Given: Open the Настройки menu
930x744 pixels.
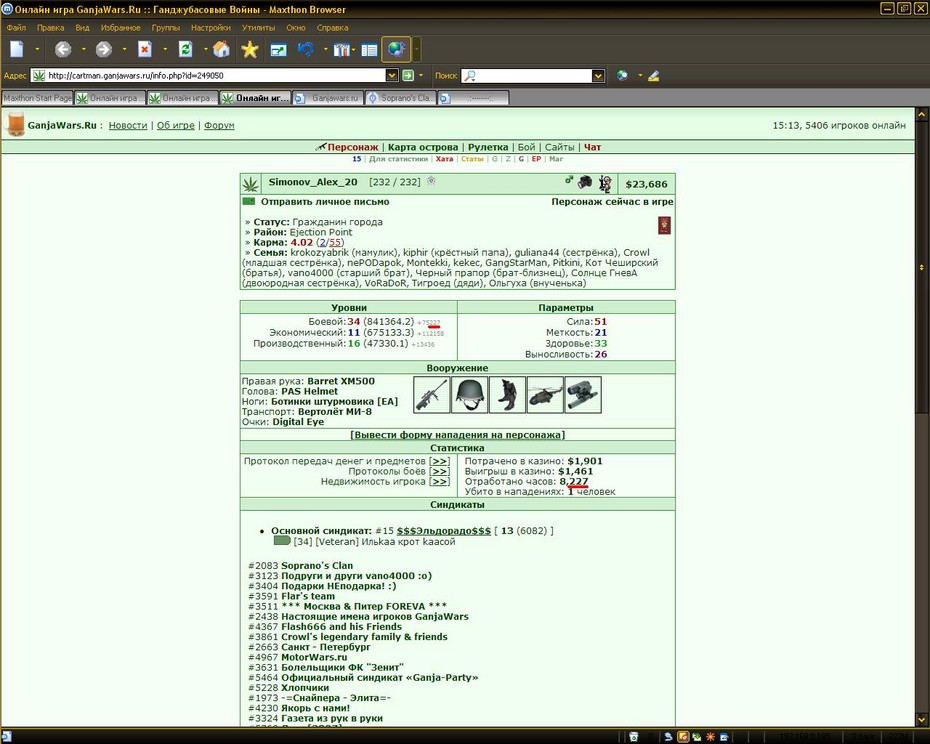Looking at the screenshot, I should pyautogui.click(x=211, y=27).
